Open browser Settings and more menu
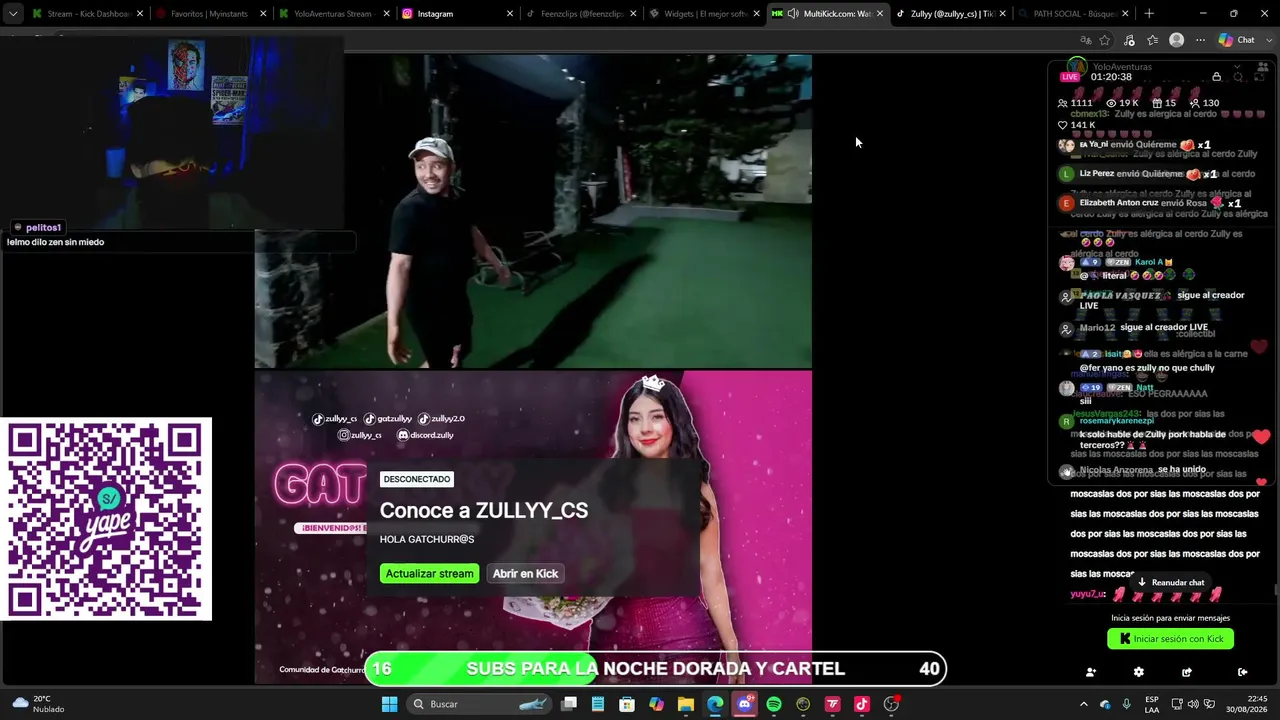Viewport: 1280px width, 720px height. click(x=1201, y=40)
